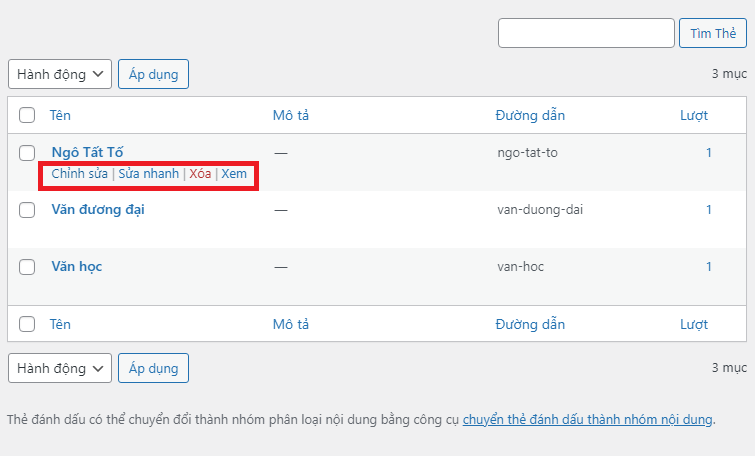This screenshot has width=755, height=456.
Task: Tick the select-all checkbox in table header
Action: pos(27,115)
